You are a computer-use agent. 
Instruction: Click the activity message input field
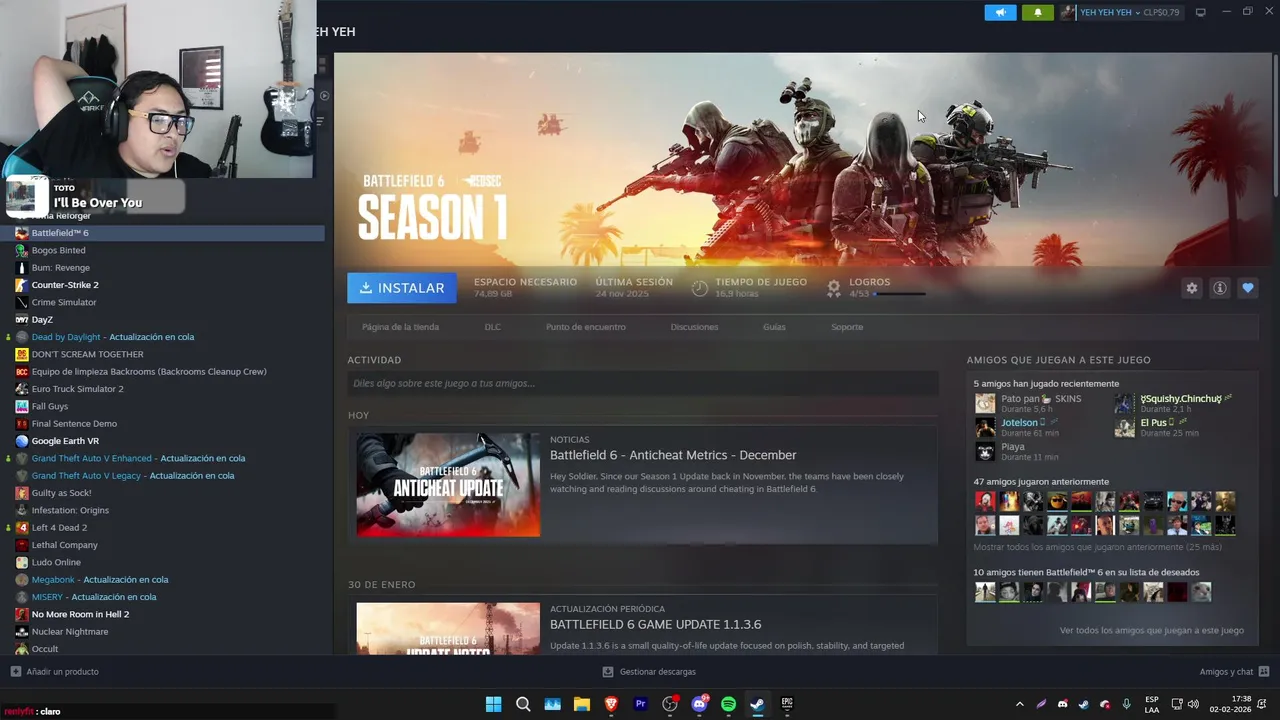tap(642, 383)
